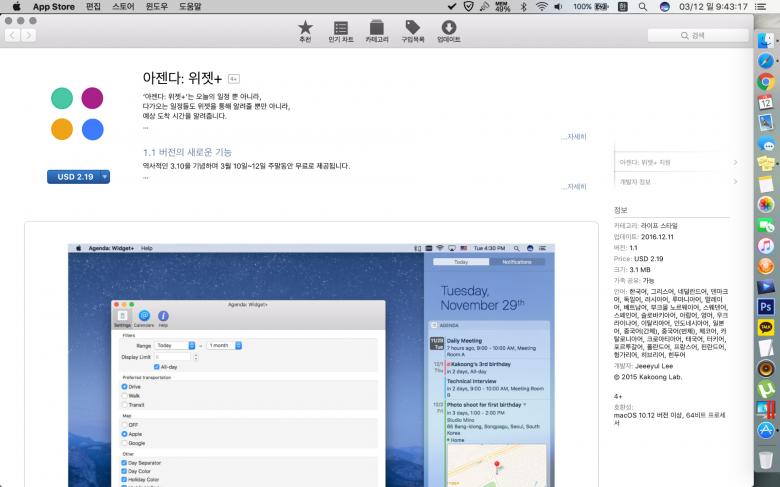Viewport: 780px width, 487px height.
Task: Open the price dropdown arrow next to USD 2.19
Action: (104, 177)
